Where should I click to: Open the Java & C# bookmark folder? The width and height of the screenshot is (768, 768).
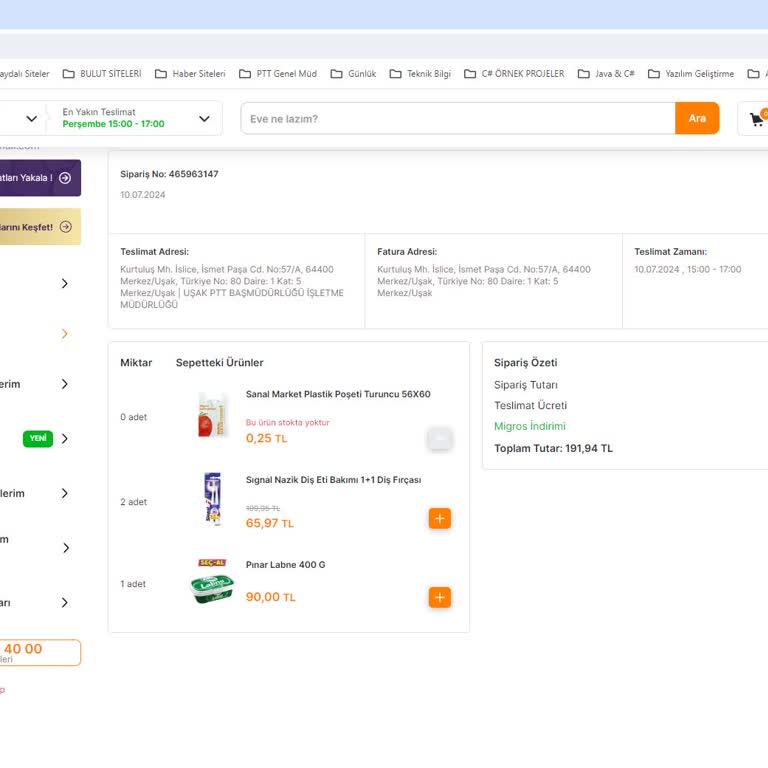tap(606, 73)
